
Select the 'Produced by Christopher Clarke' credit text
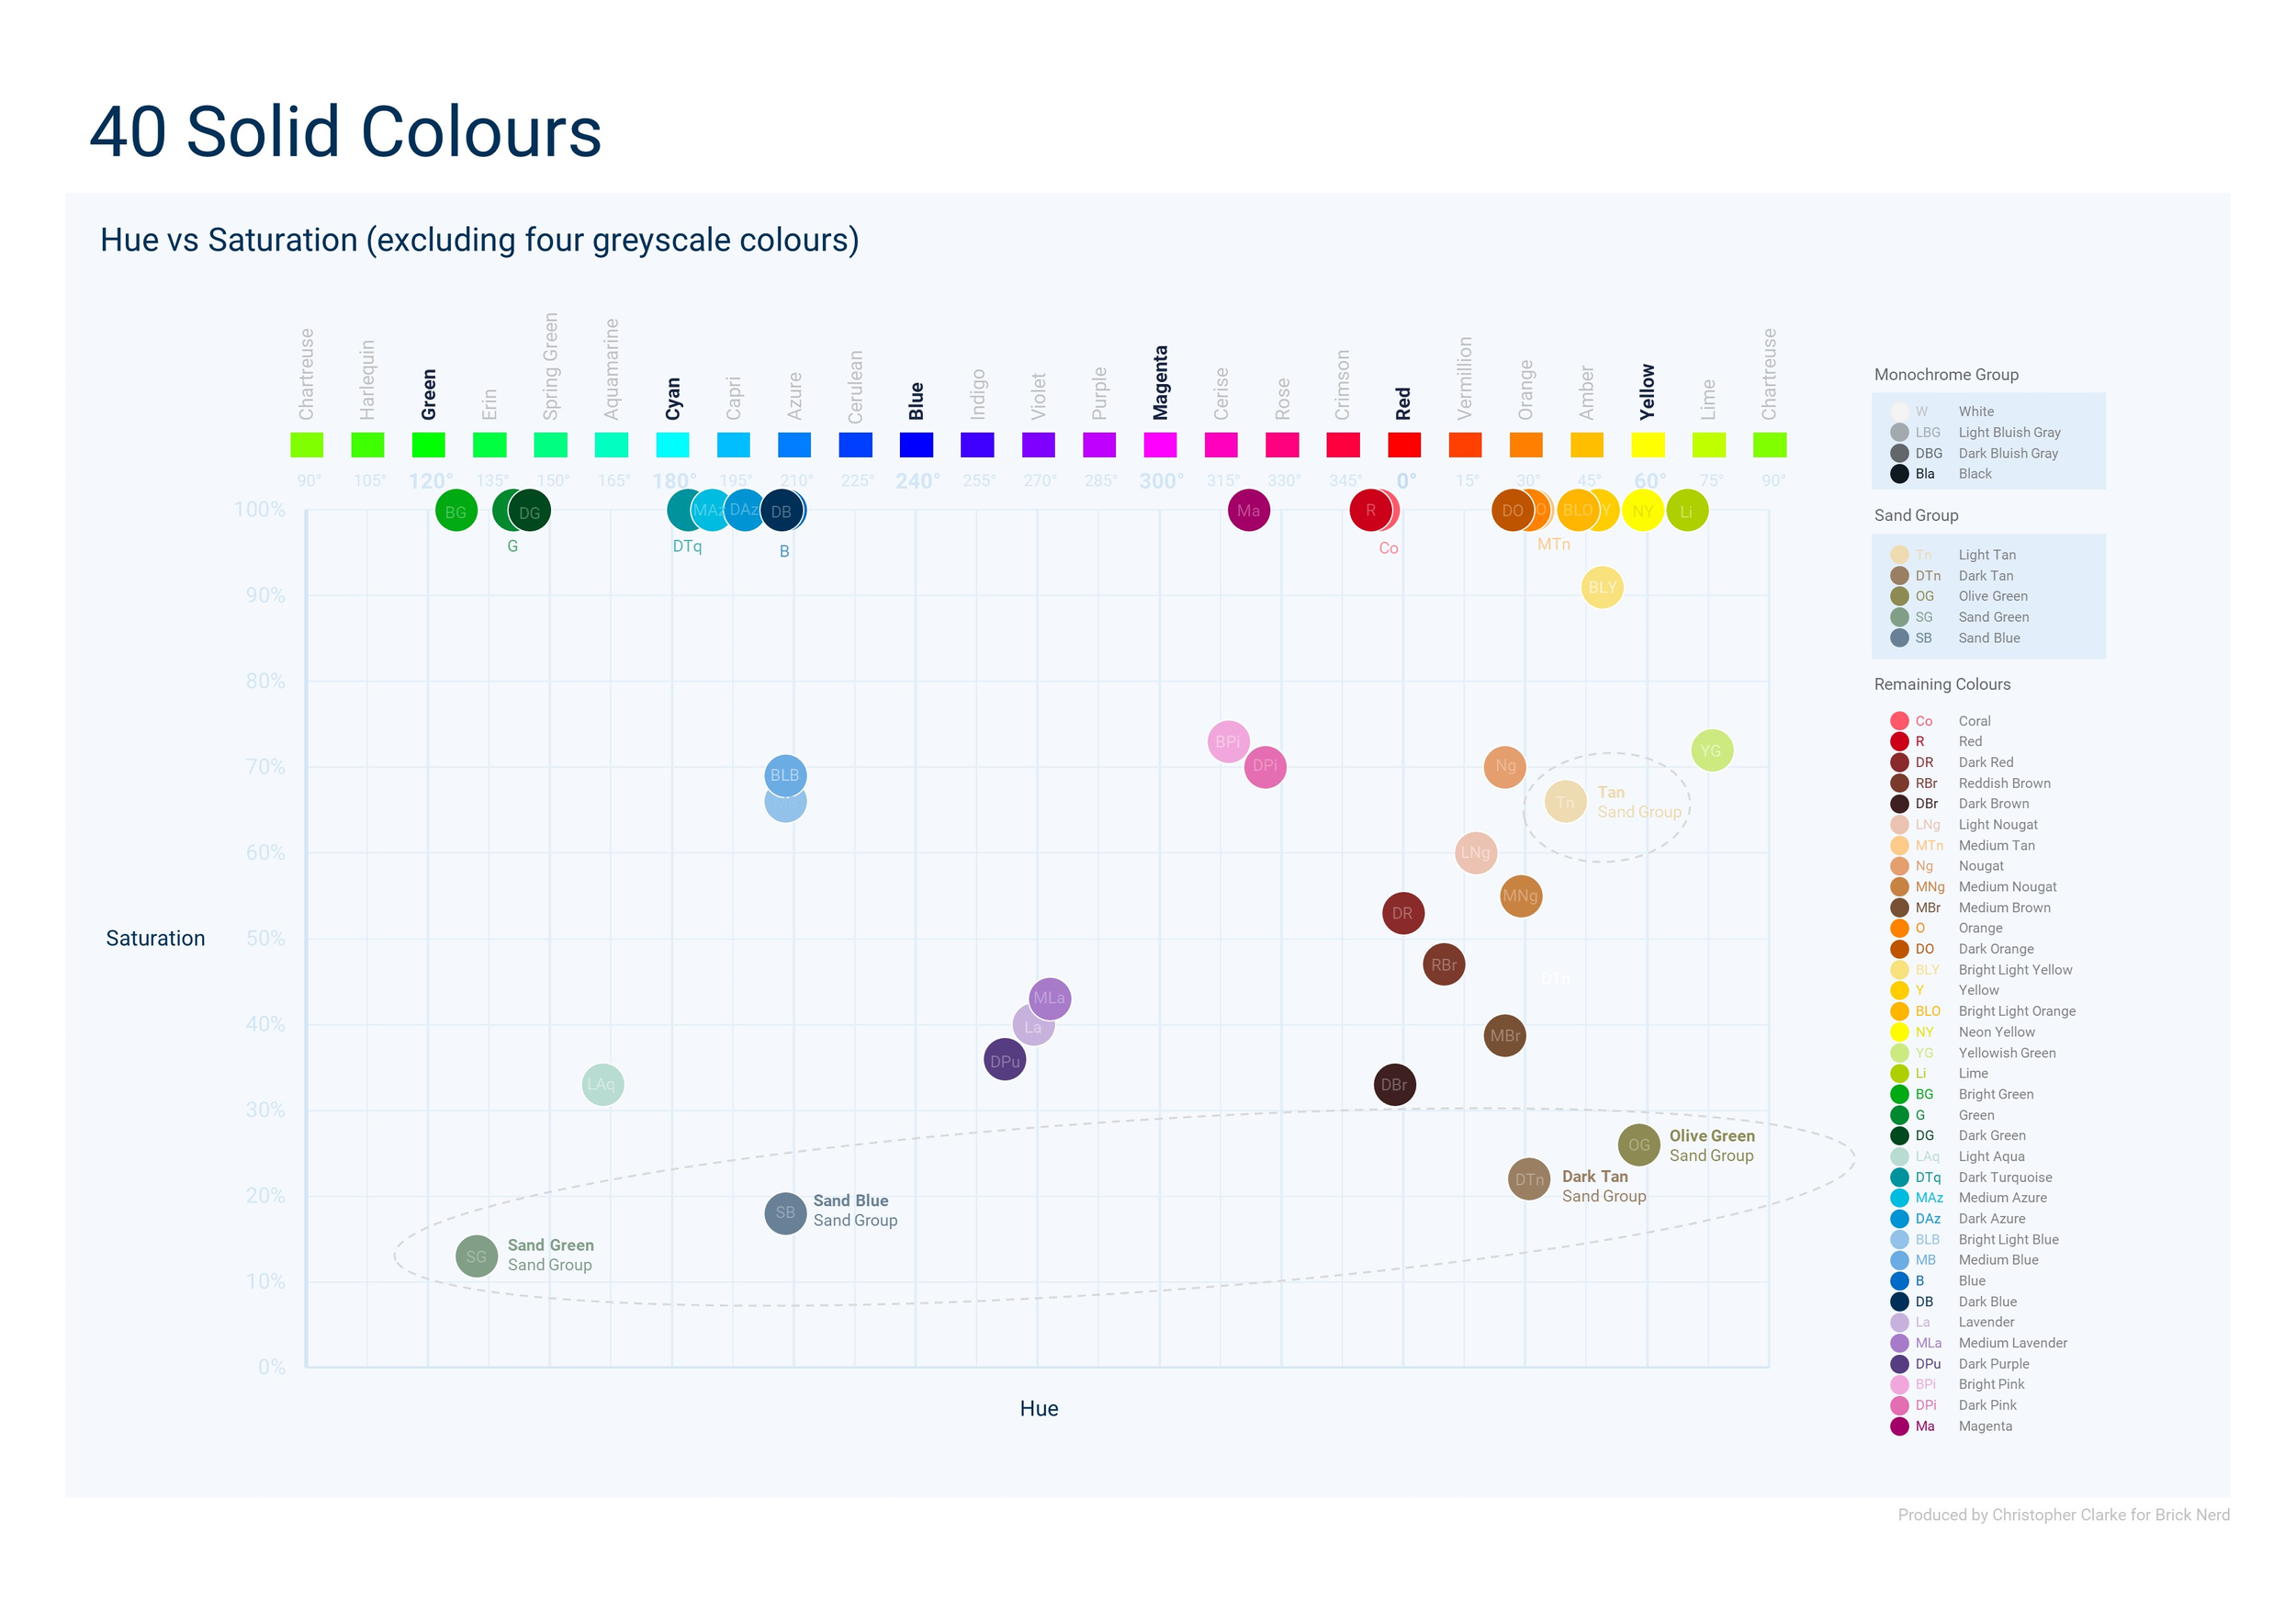pyautogui.click(x=2063, y=1515)
